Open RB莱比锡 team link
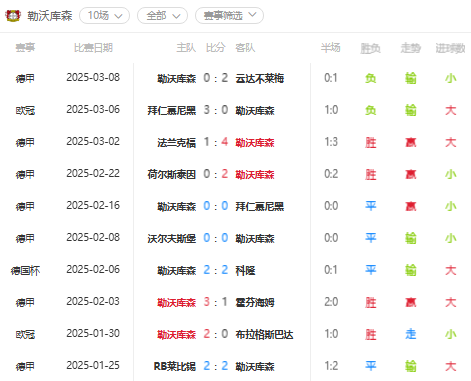471x381 pixels. pos(175,366)
